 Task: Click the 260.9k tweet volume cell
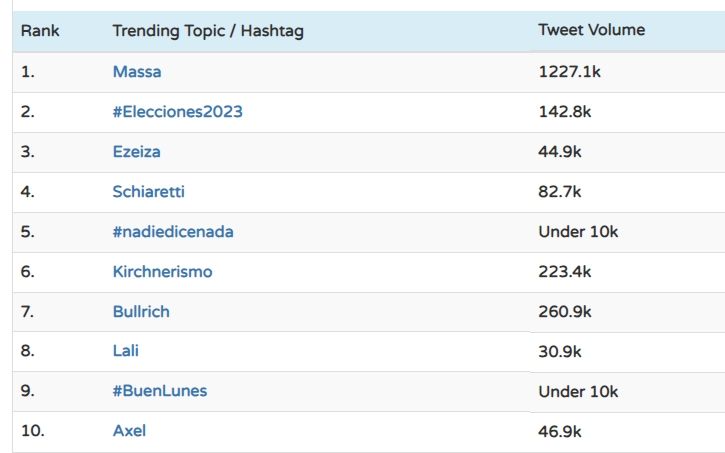pos(565,312)
